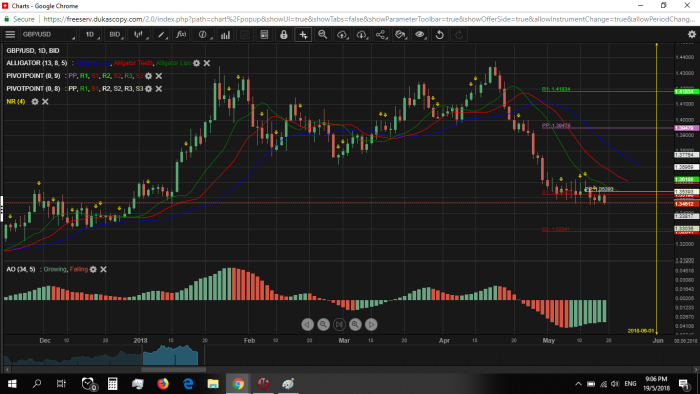This screenshot has height=394, width=700.
Task: Open the add indicator f(x) tool
Action: click(181, 34)
